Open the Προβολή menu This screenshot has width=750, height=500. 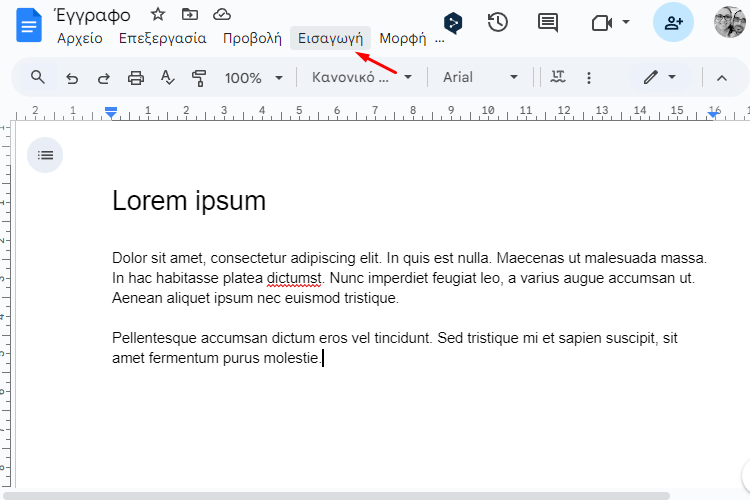[x=252, y=38]
